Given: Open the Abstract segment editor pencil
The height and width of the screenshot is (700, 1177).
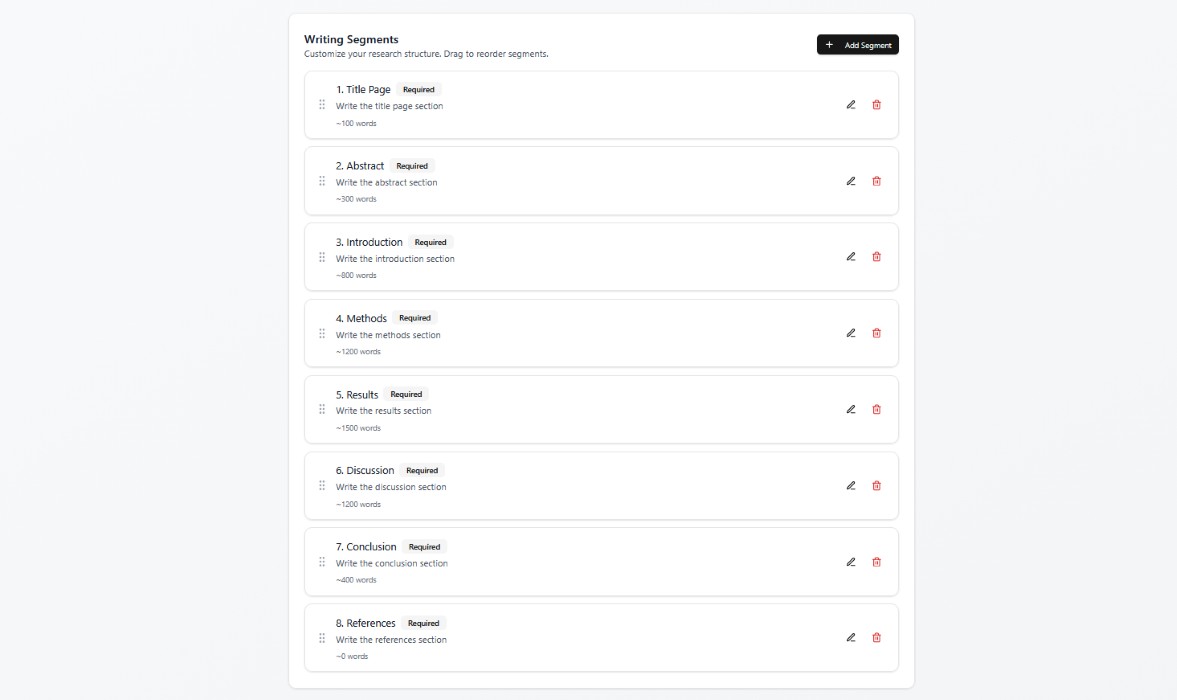Looking at the screenshot, I should coord(851,181).
